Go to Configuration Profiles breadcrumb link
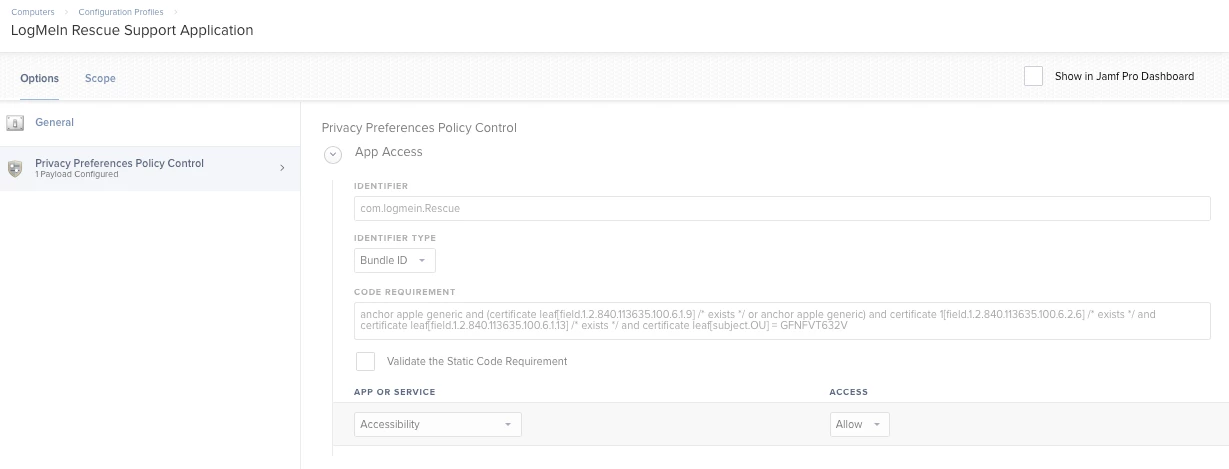This screenshot has width=1229, height=469. point(120,12)
